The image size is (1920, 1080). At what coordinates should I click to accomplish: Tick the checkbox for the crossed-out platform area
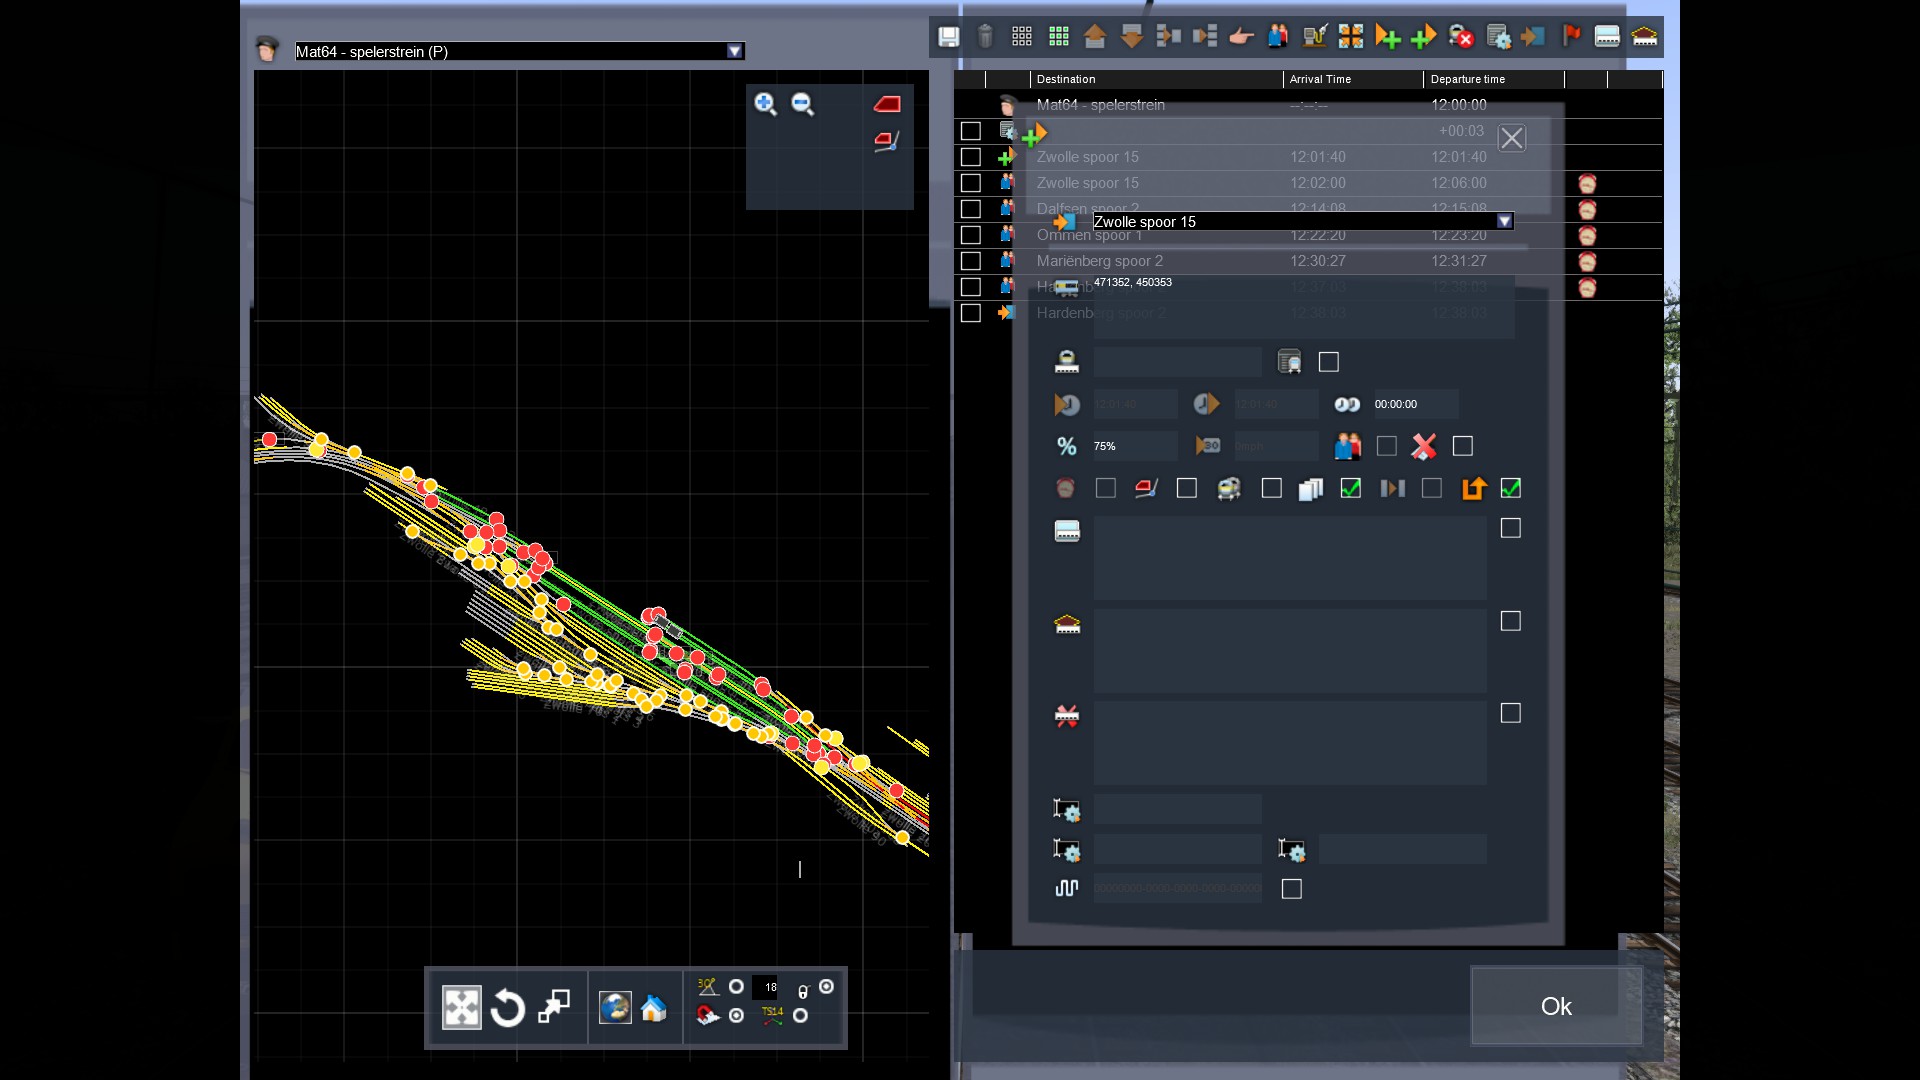(x=1511, y=713)
